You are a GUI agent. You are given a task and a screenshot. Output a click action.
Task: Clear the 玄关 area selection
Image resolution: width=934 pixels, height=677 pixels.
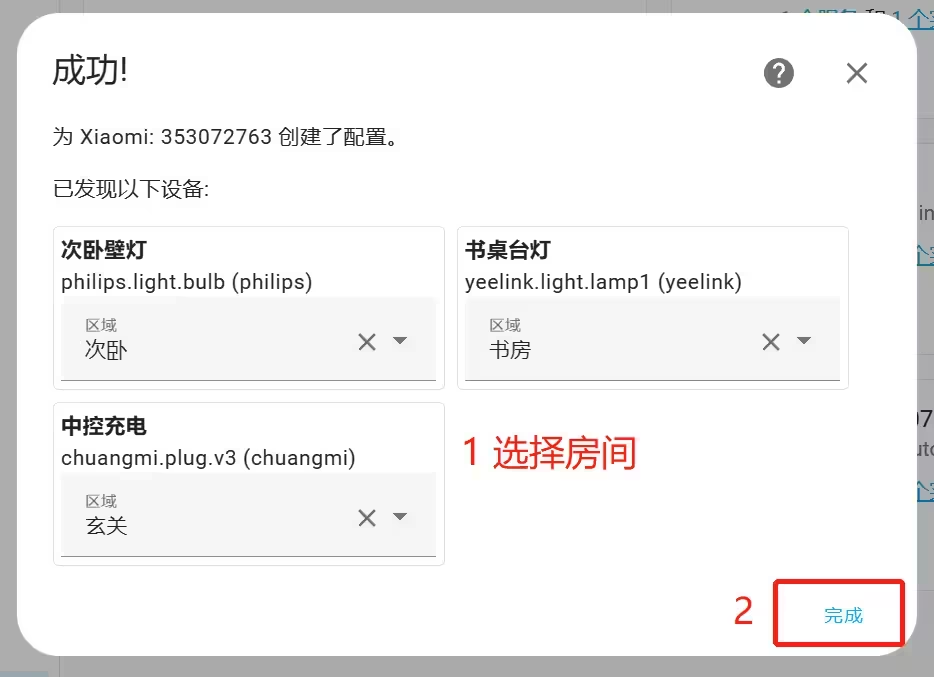[367, 517]
